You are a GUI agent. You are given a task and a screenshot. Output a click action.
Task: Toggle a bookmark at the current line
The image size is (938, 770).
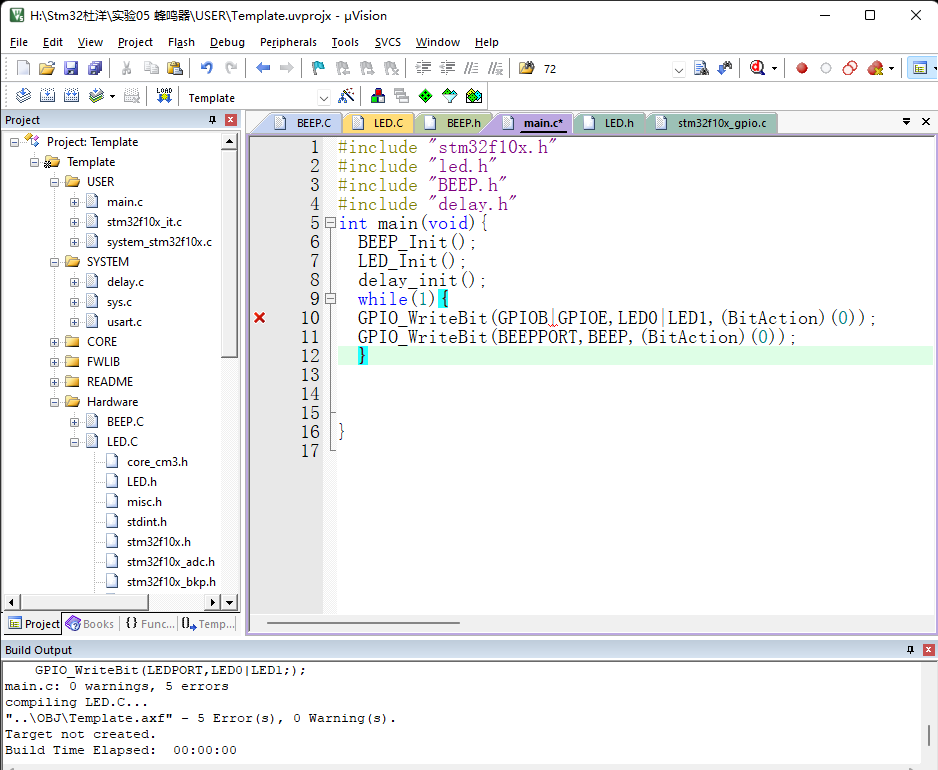(318, 67)
